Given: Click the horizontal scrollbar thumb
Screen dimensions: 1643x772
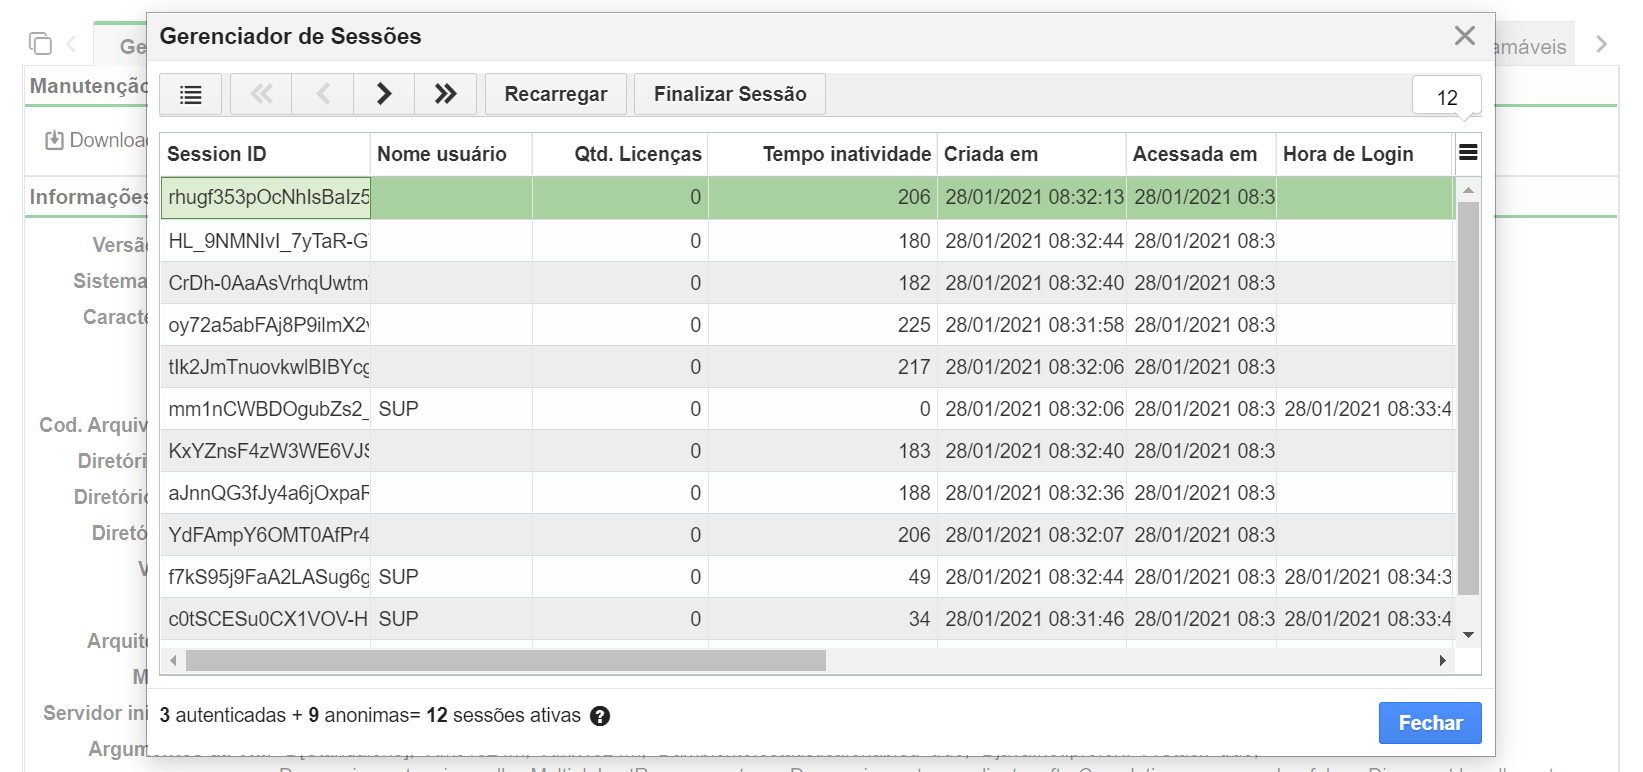Looking at the screenshot, I should (506, 661).
